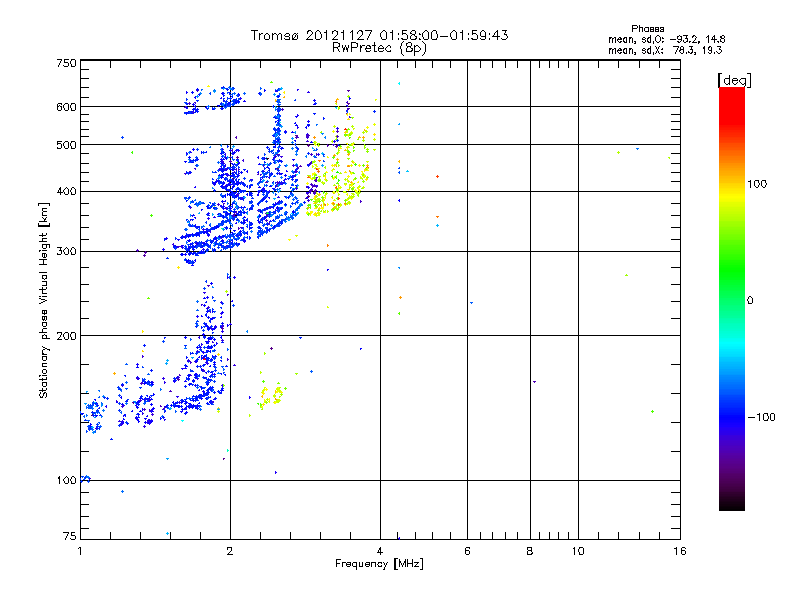Screen dimensions: 800x600
Task: Click the 'Phases' heading text
Action: coord(647,29)
